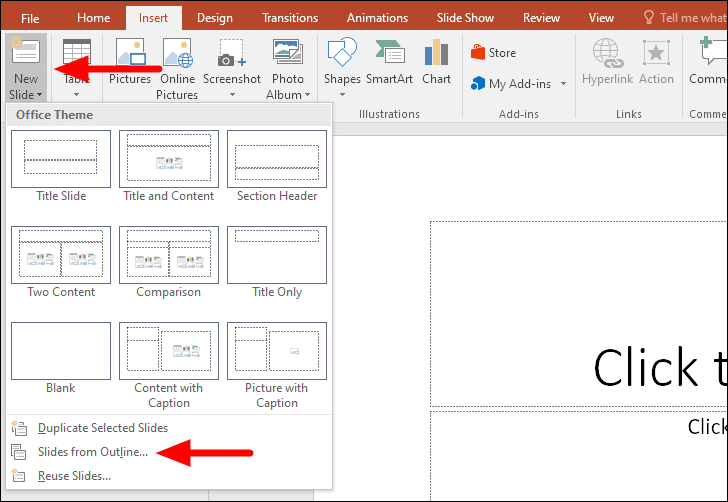Click the Slides from Outline icon

19,452
